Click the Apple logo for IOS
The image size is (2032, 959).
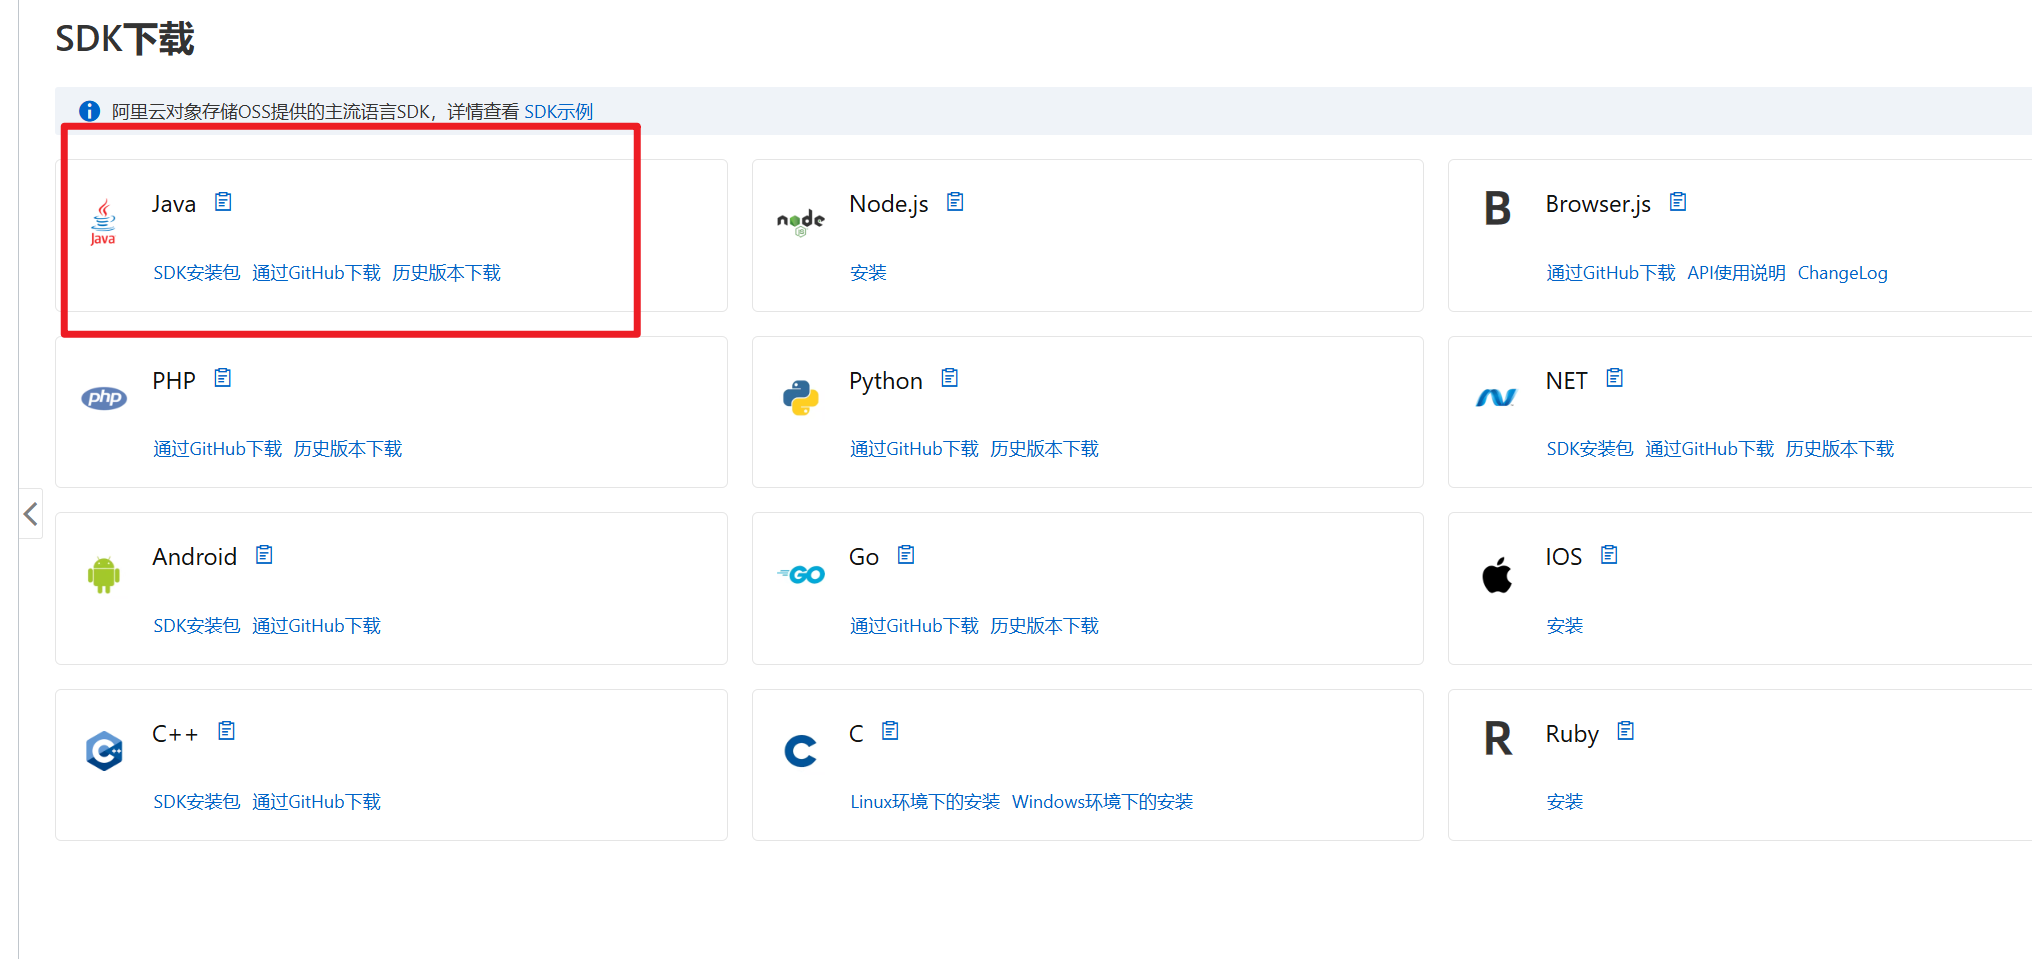click(1497, 575)
